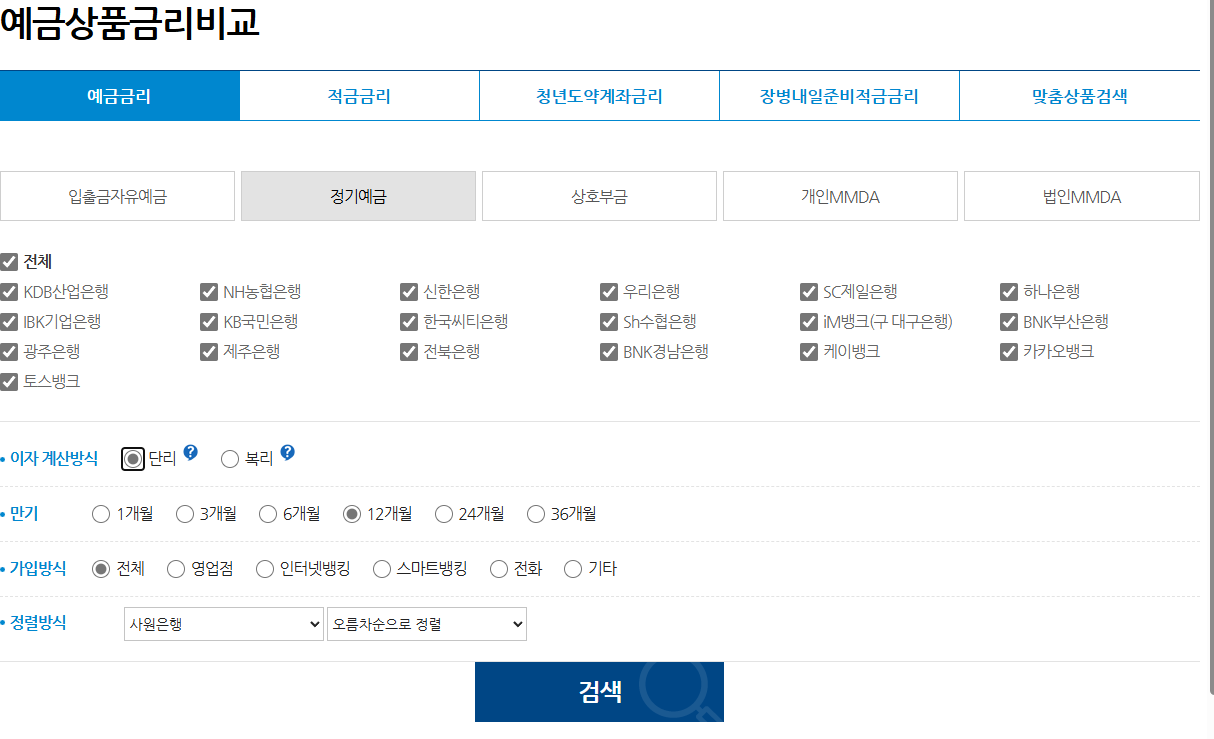Switch to the 청년도약계좌금리 tab
Image resolution: width=1214 pixels, height=739 pixels.
(x=599, y=95)
